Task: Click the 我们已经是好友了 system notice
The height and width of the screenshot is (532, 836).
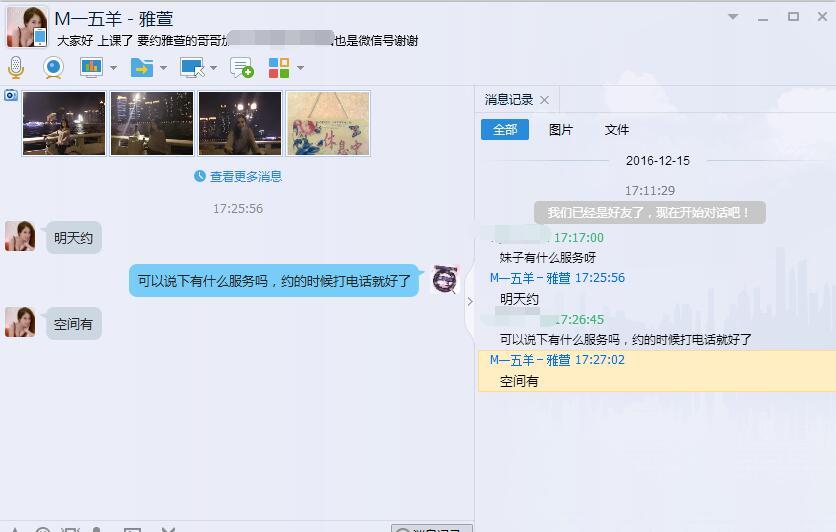Action: pos(650,213)
